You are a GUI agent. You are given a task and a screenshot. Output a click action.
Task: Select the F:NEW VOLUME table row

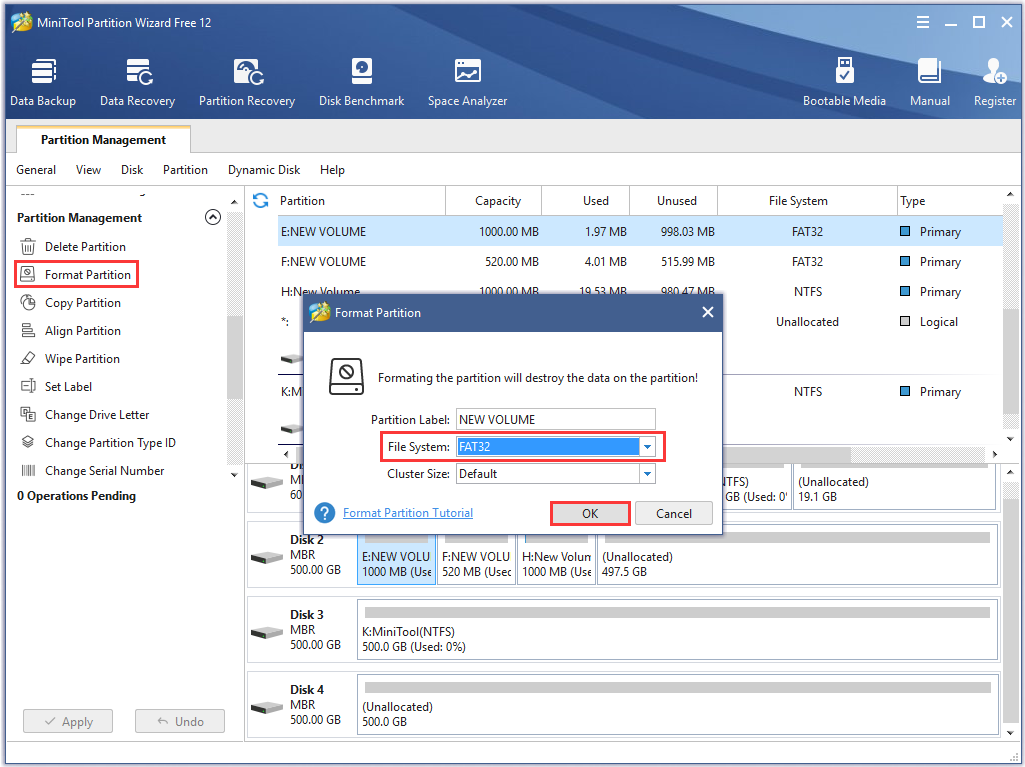641,262
